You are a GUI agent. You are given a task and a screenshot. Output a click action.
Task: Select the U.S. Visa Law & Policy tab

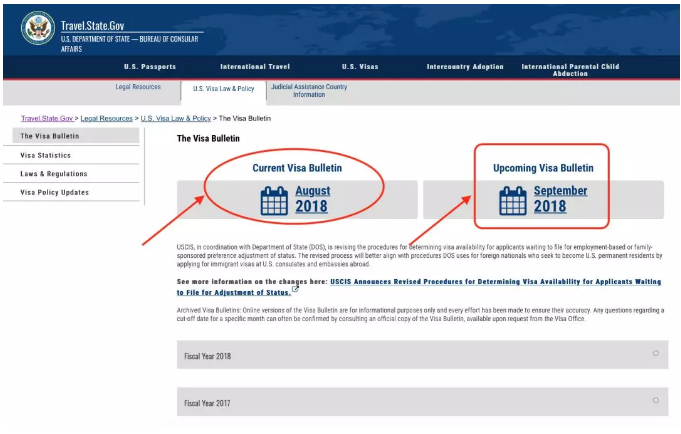click(224, 88)
